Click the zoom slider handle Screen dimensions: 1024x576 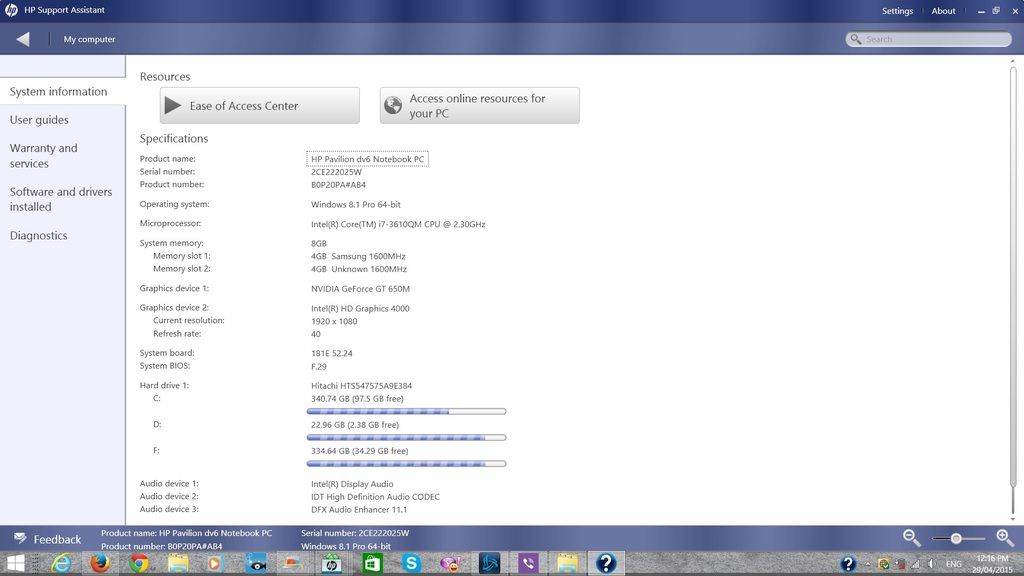point(956,538)
